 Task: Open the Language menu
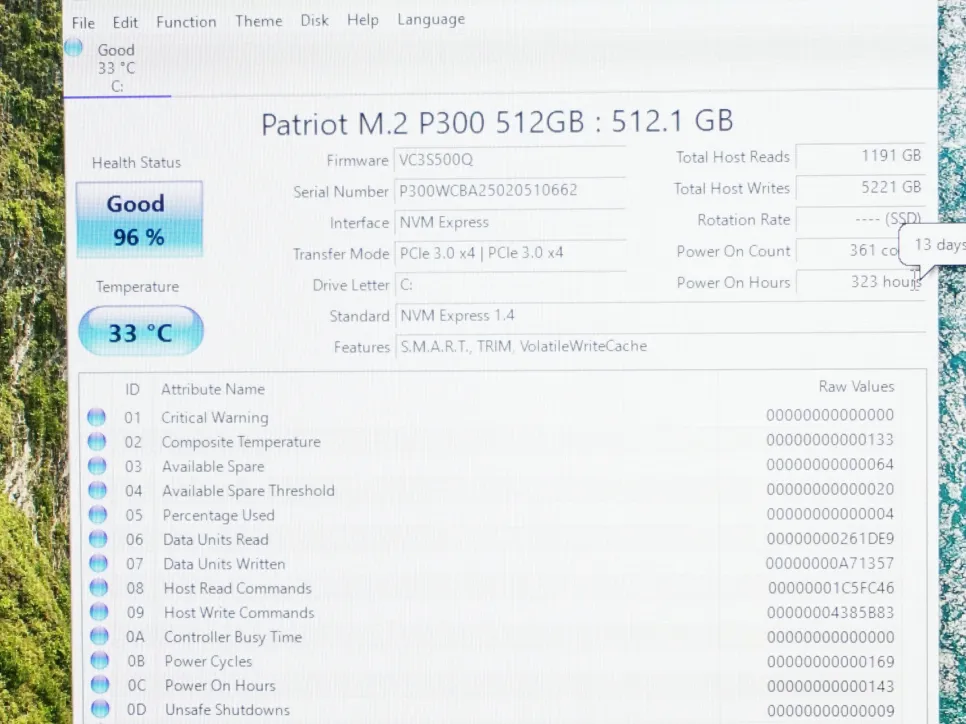[x=431, y=19]
